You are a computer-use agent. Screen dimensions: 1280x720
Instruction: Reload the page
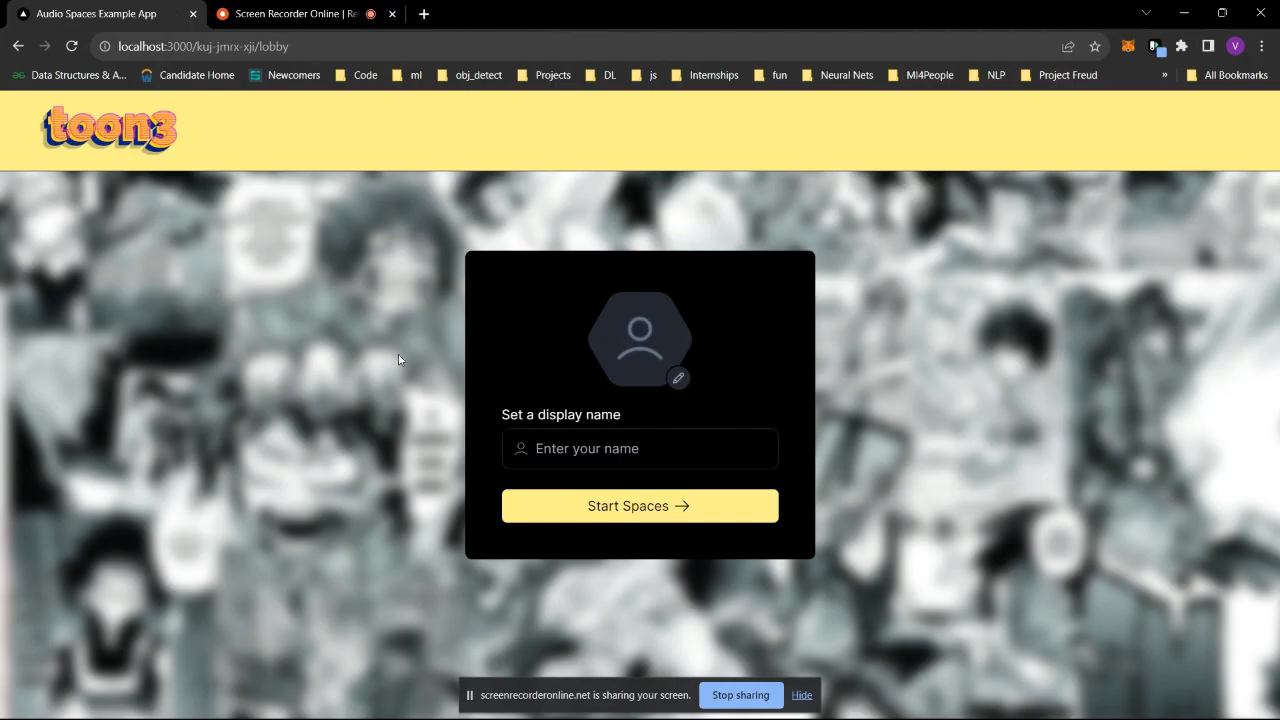72,46
